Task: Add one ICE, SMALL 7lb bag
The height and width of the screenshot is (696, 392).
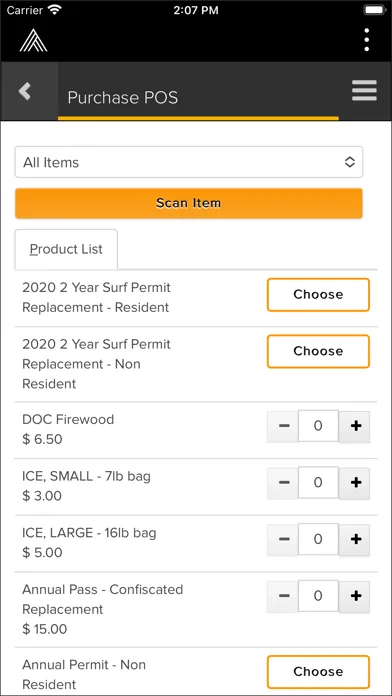Action: click(355, 482)
